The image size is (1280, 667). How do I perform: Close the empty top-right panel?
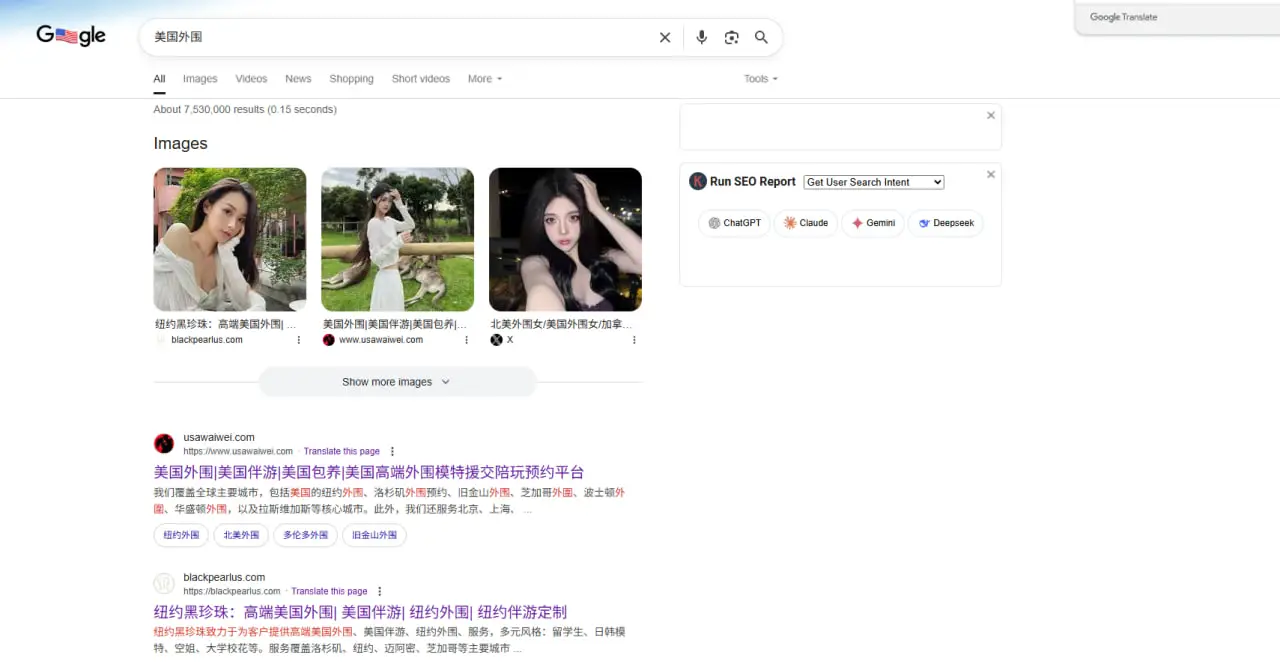[991, 115]
